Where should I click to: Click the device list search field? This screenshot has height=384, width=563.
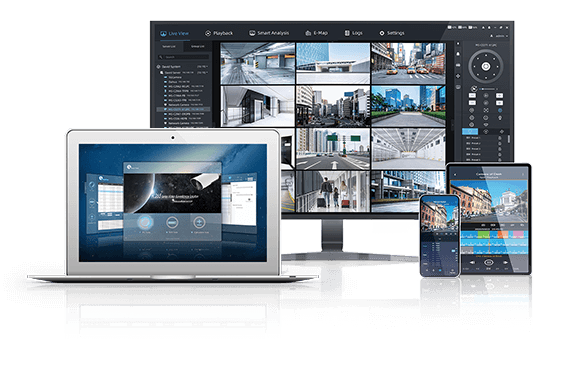point(183,57)
